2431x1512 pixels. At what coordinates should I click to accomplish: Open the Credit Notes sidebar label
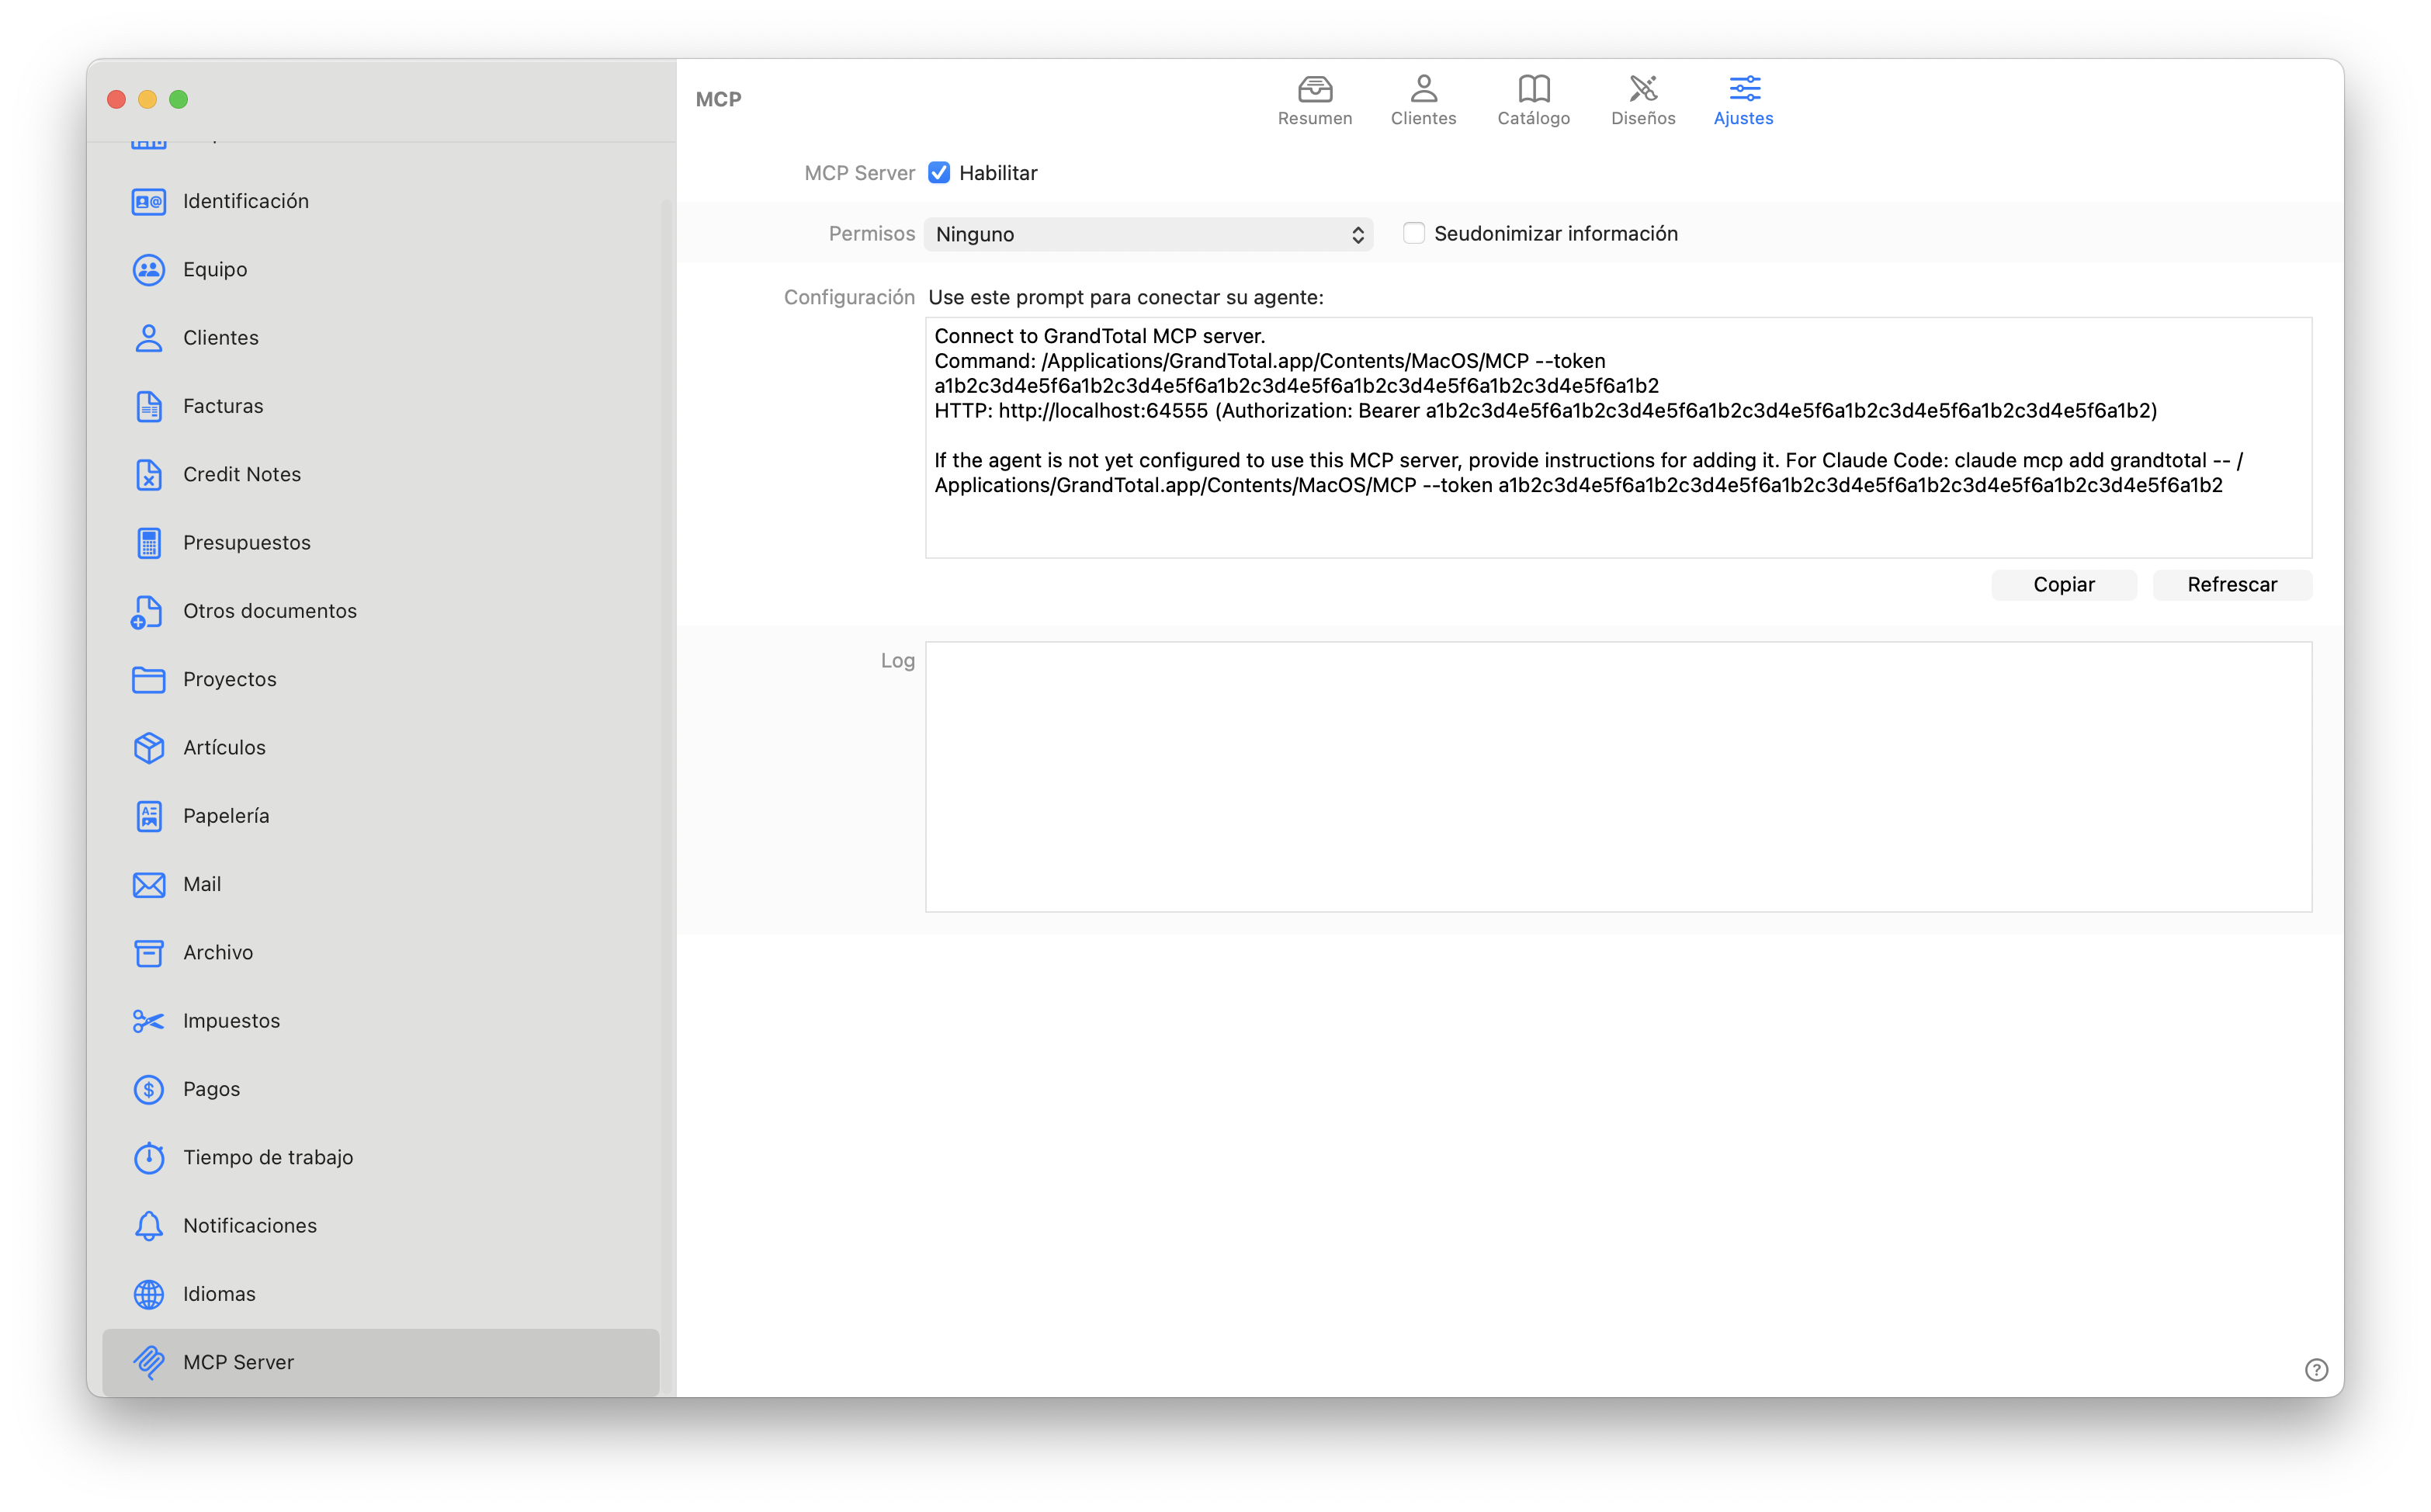pyautogui.click(x=242, y=475)
